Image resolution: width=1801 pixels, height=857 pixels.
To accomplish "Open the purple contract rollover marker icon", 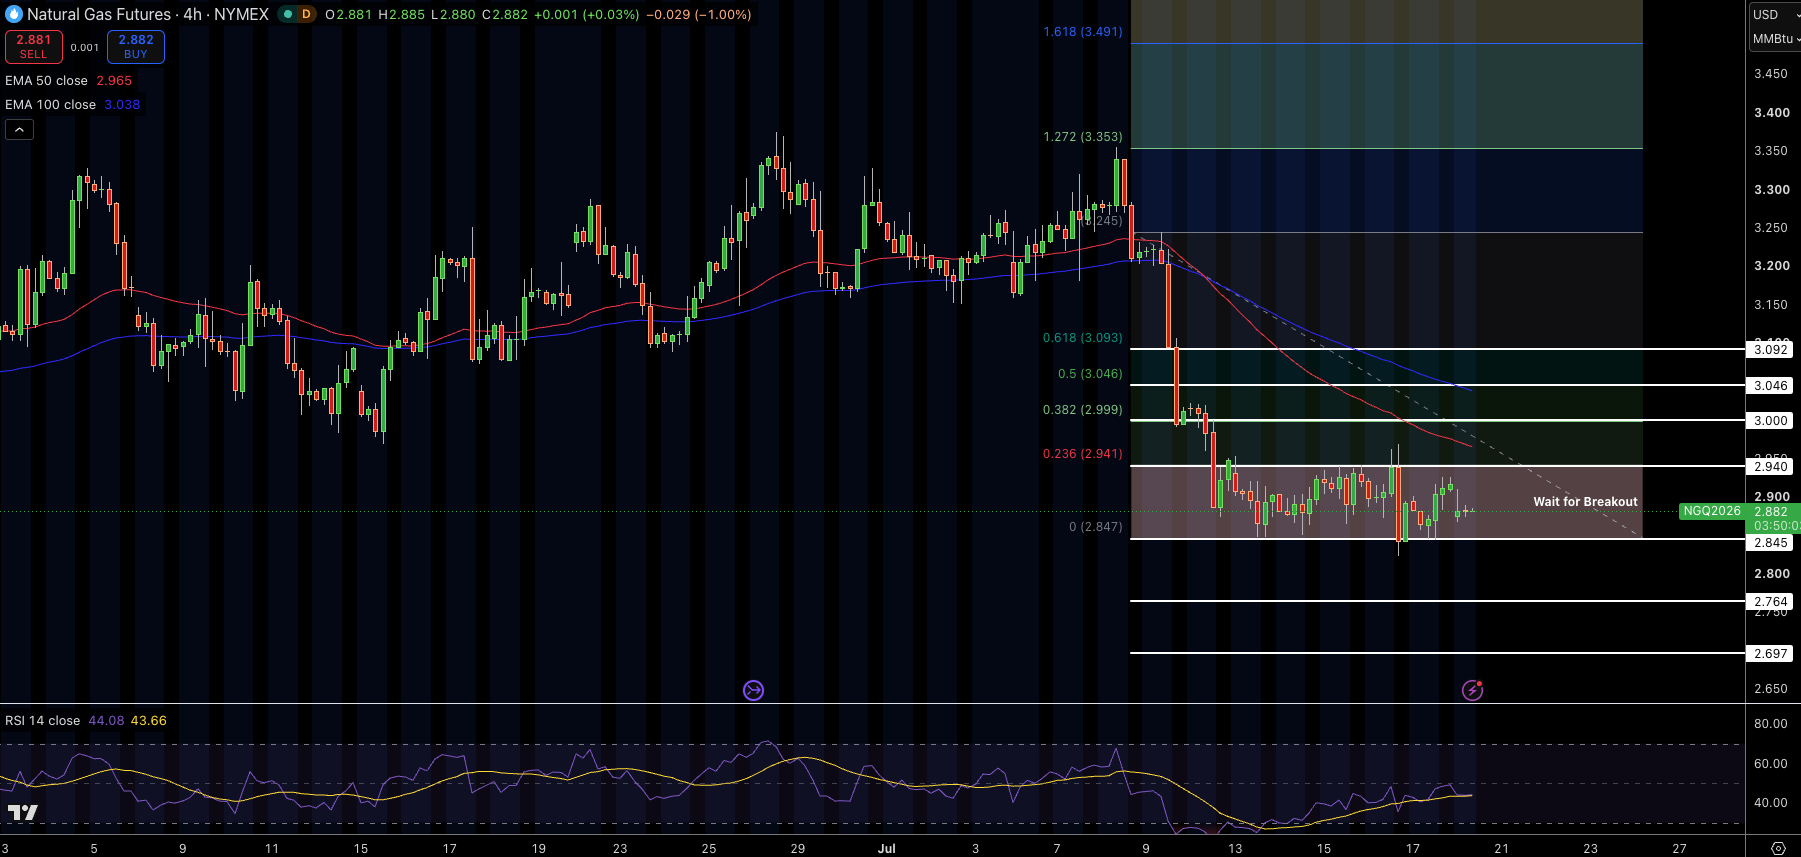I will pos(753,690).
